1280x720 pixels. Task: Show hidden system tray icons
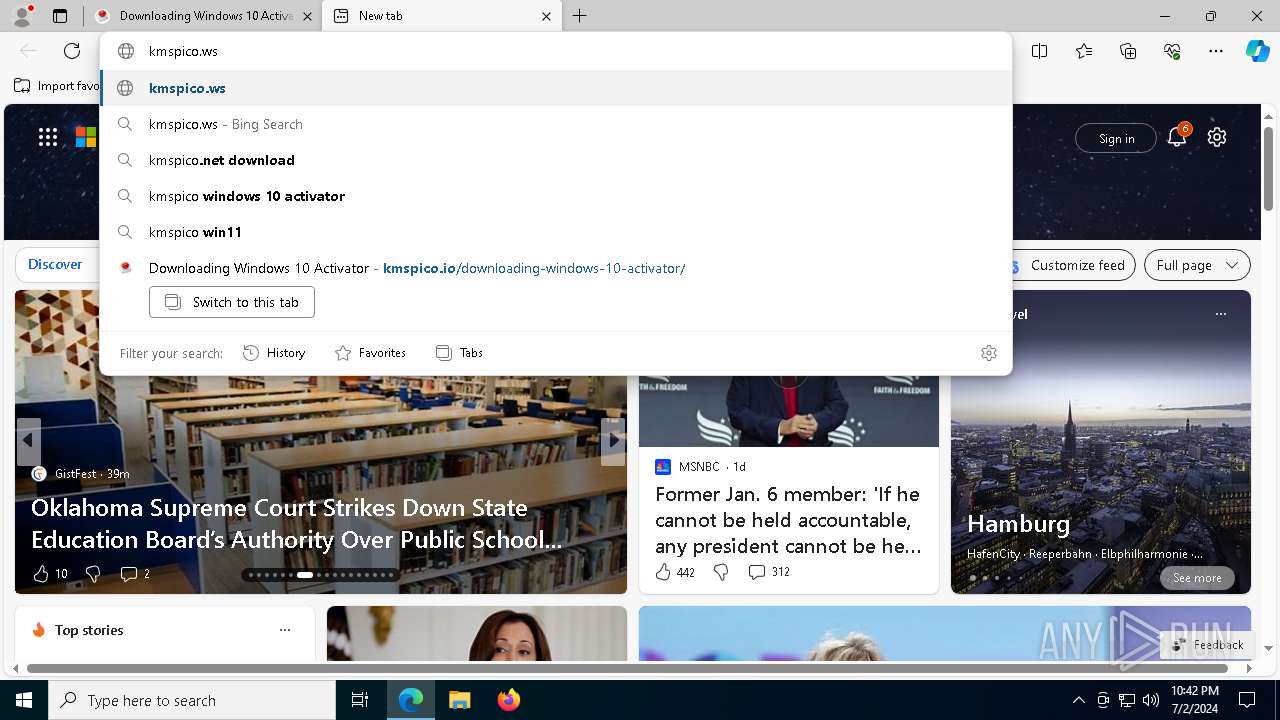pos(1078,700)
